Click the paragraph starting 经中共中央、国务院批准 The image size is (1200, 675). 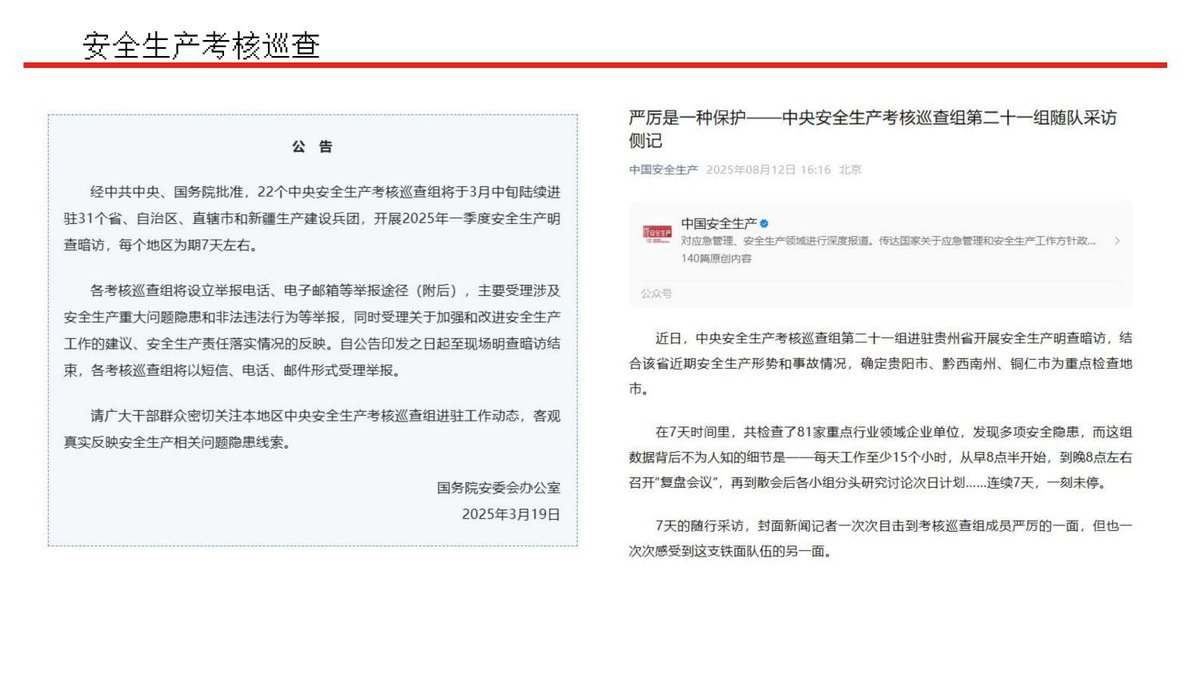312,217
